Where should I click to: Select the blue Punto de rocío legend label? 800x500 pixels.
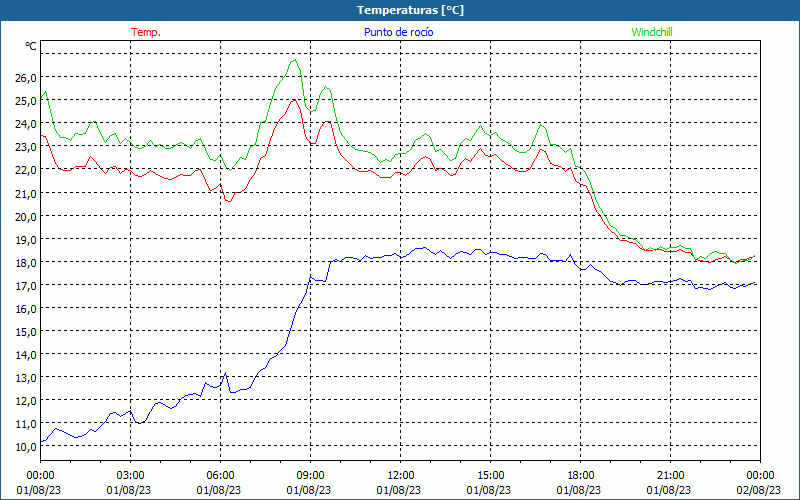pyautogui.click(x=398, y=32)
